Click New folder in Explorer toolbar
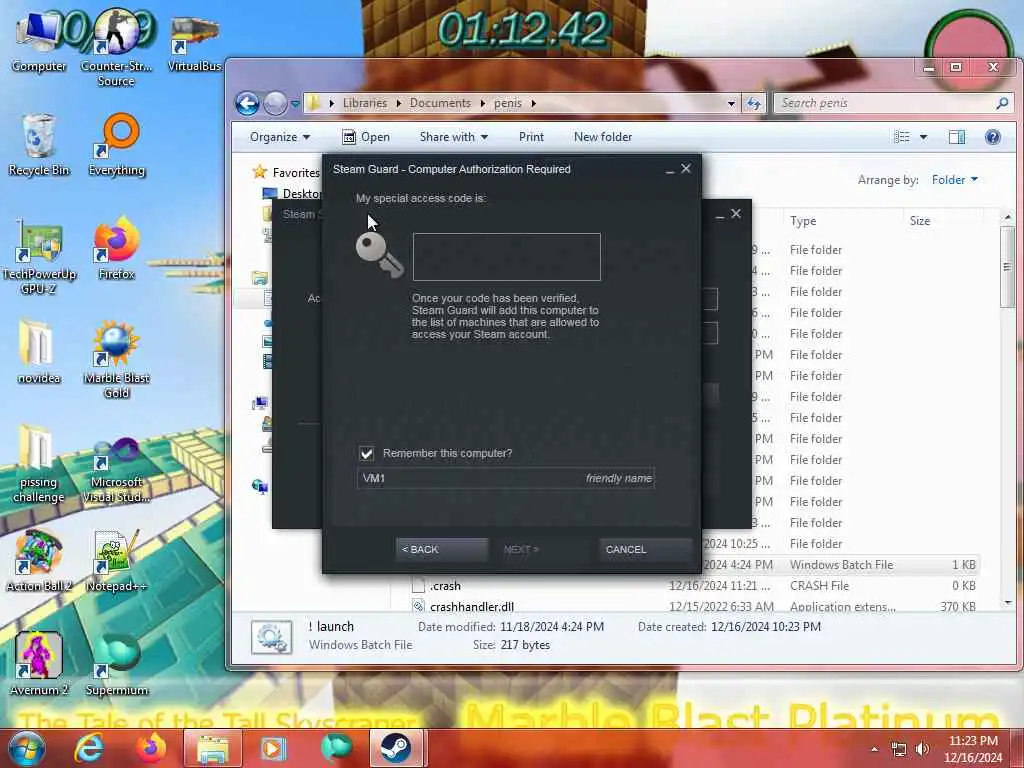The height and width of the screenshot is (768, 1024). [603, 137]
